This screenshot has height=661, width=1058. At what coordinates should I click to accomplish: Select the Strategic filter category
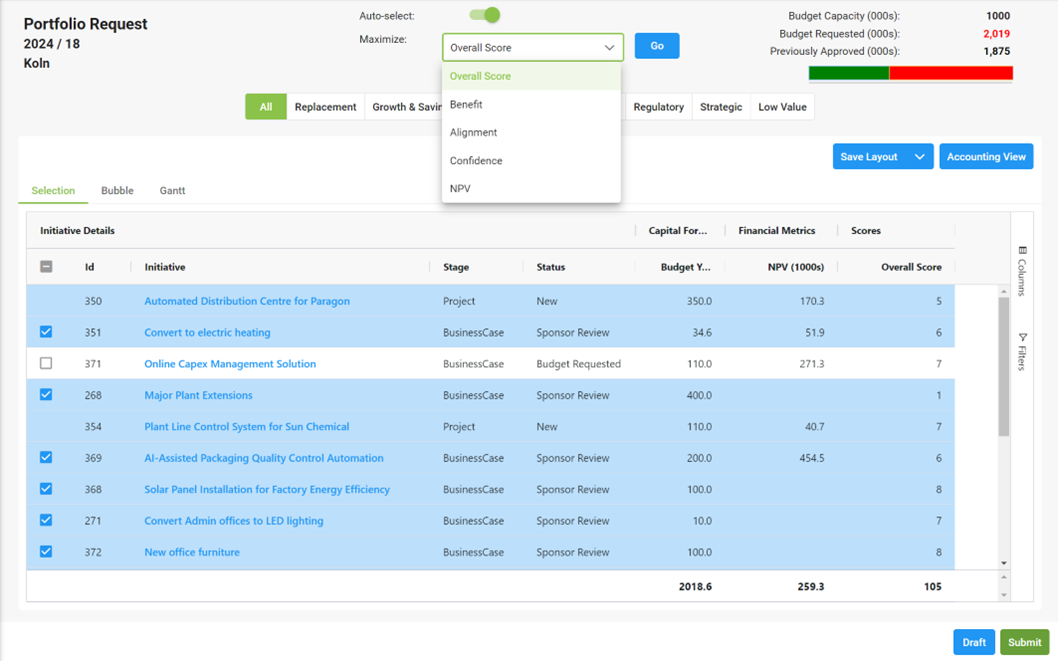pos(720,106)
